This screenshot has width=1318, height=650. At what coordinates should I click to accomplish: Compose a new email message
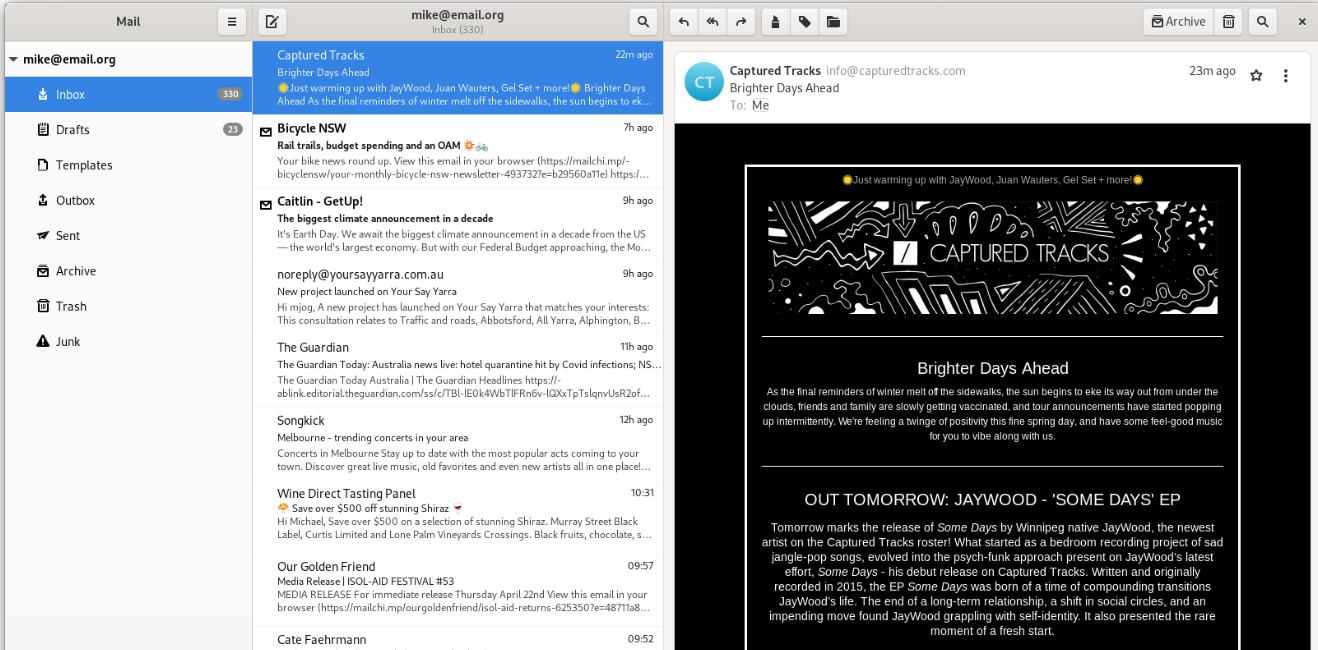(270, 21)
